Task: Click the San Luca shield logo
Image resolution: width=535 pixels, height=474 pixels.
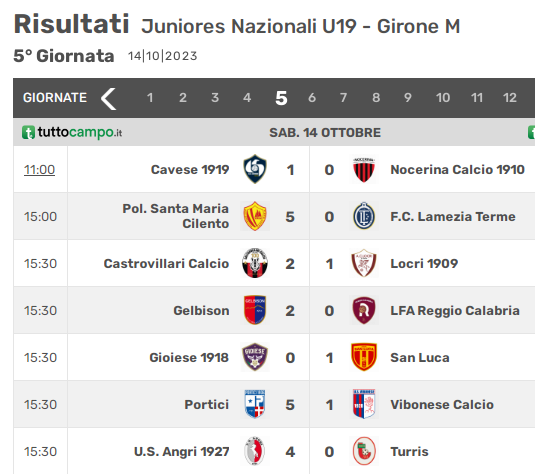Action: tap(364, 357)
